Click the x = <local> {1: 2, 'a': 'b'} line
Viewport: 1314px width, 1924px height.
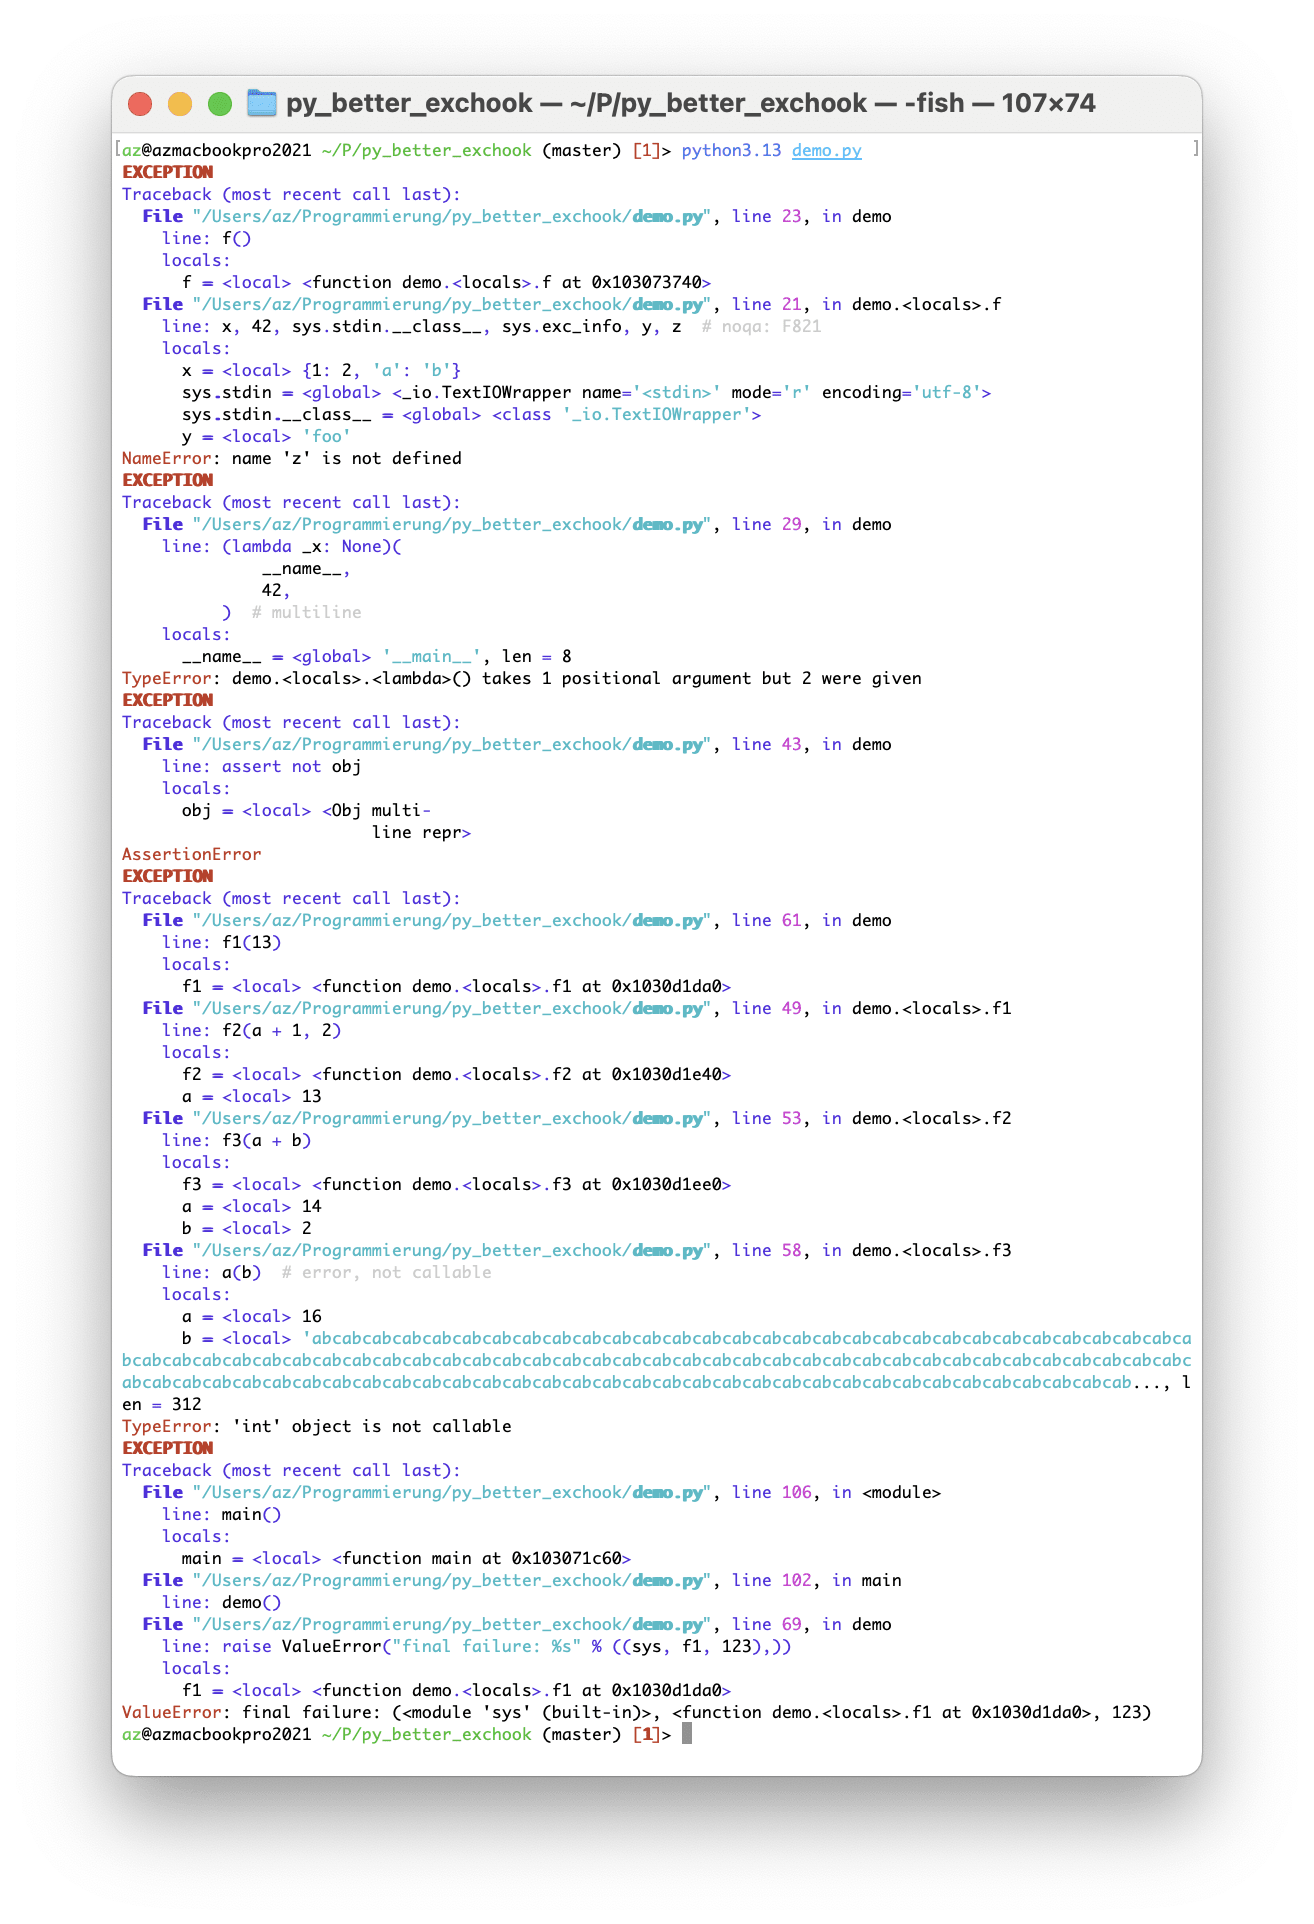(x=321, y=370)
